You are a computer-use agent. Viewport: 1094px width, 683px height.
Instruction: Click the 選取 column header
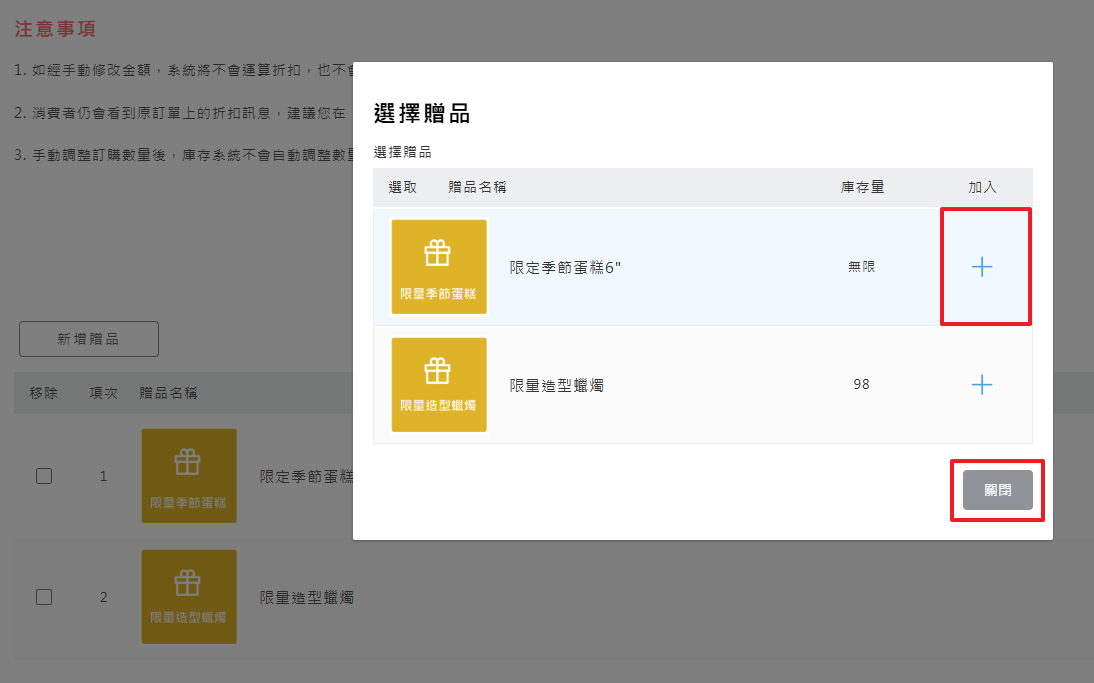click(403, 187)
